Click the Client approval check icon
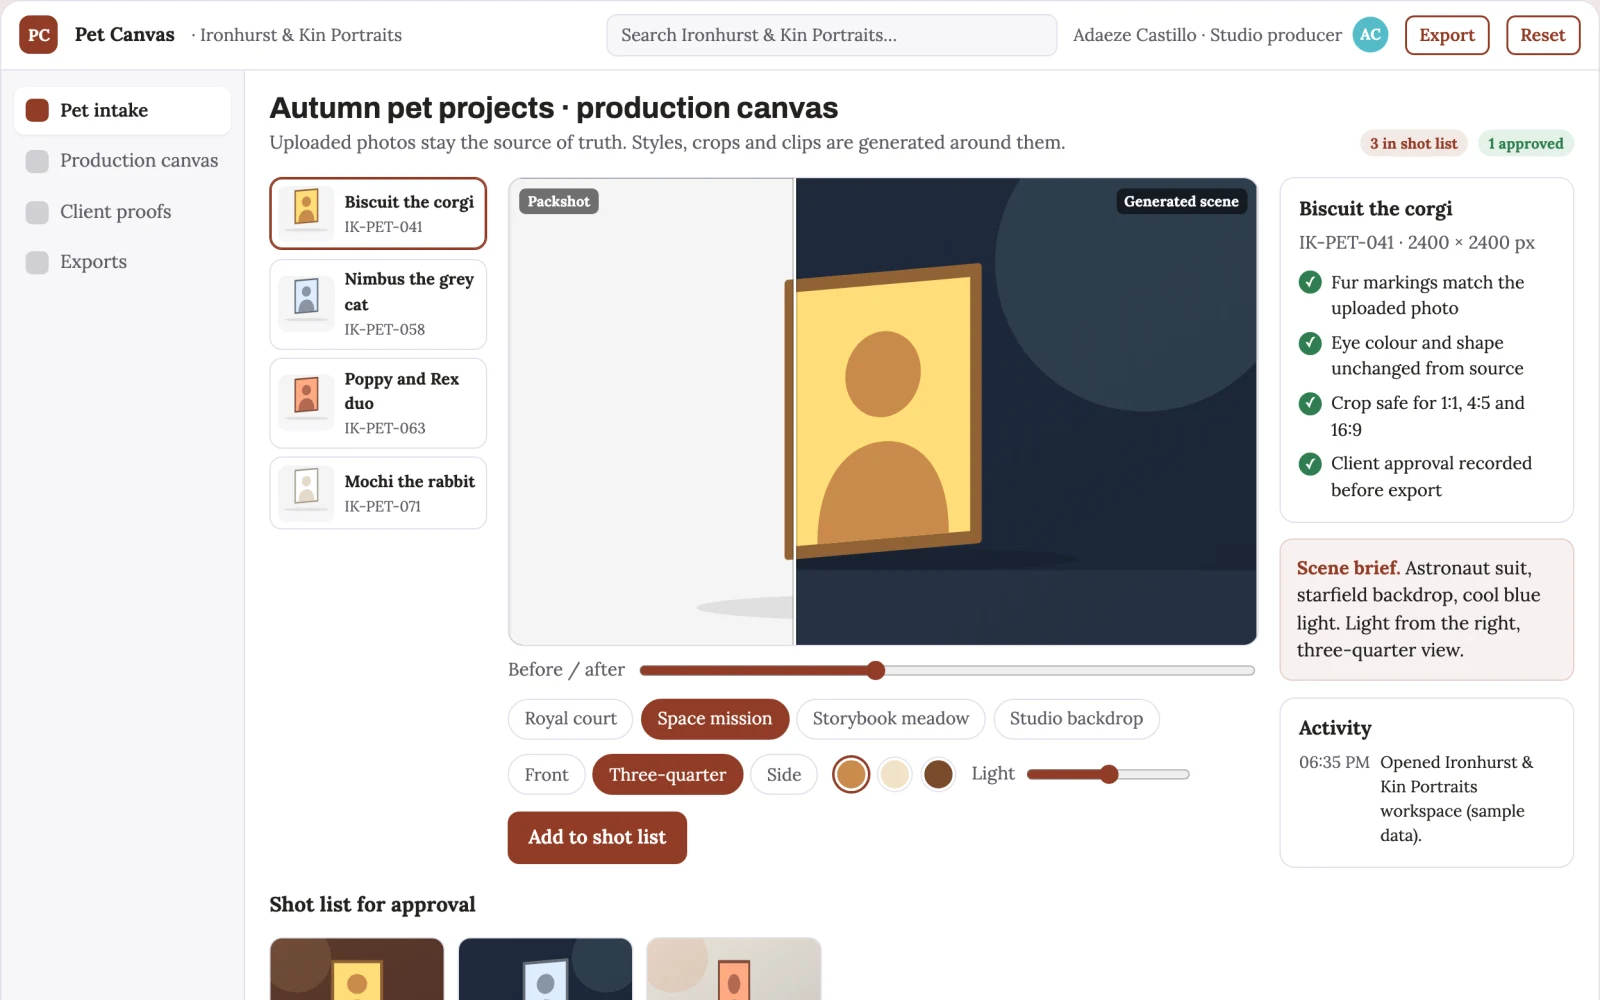The height and width of the screenshot is (1000, 1600). point(1310,464)
